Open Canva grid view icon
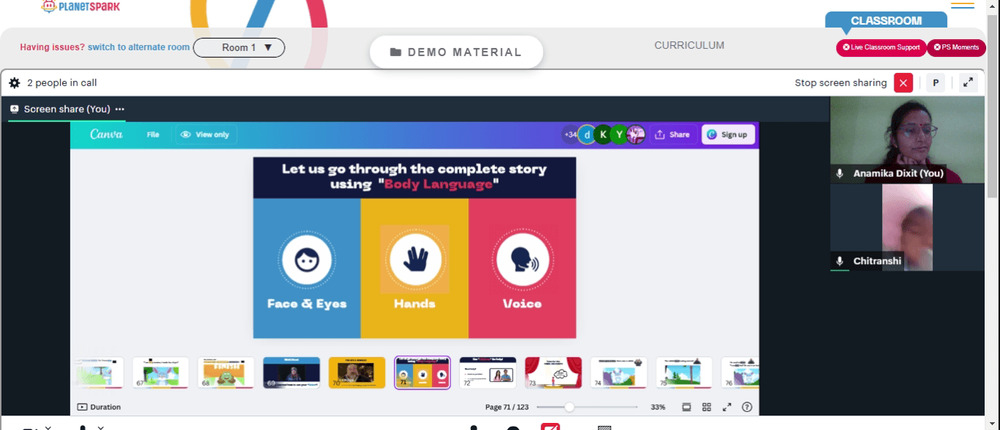The image size is (1000, 430). [707, 407]
